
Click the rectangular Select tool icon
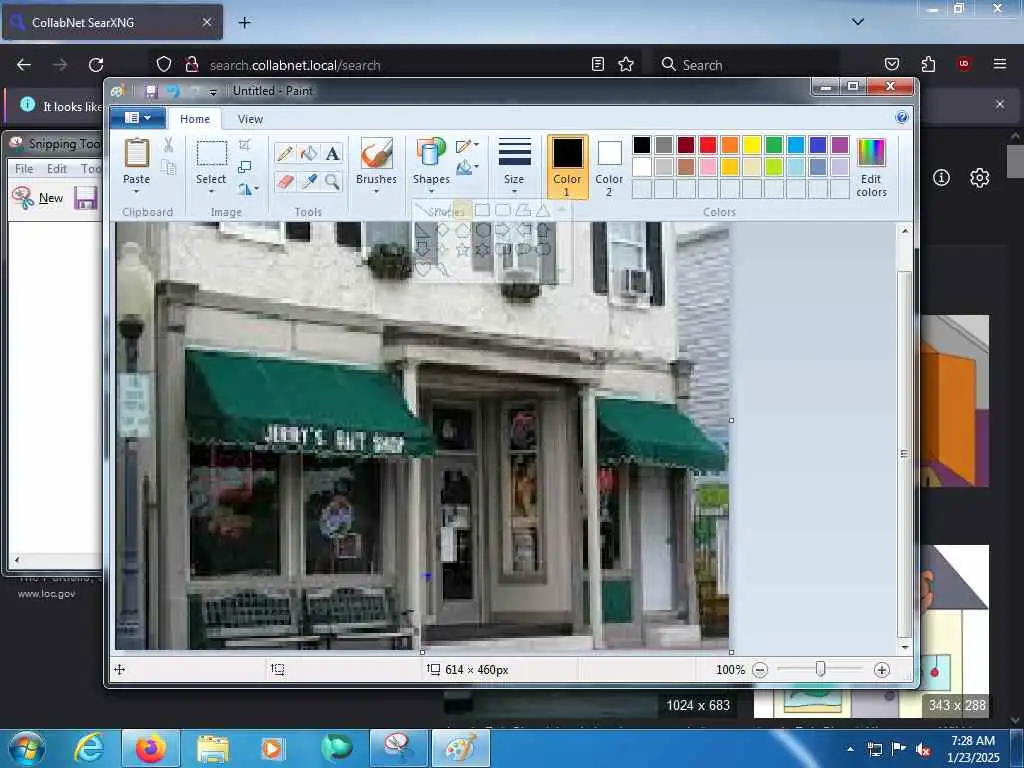pos(212,153)
